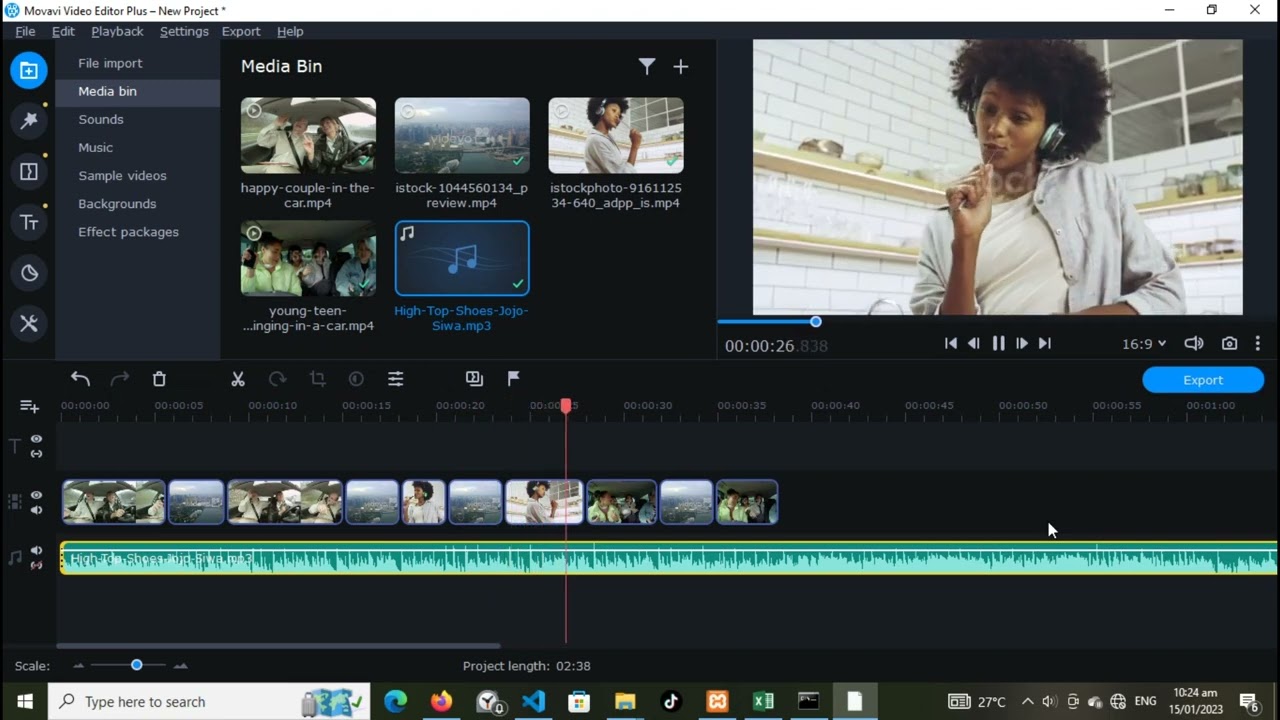
Task: Click the Rotate icon in timeline toolbar
Action: point(278,379)
